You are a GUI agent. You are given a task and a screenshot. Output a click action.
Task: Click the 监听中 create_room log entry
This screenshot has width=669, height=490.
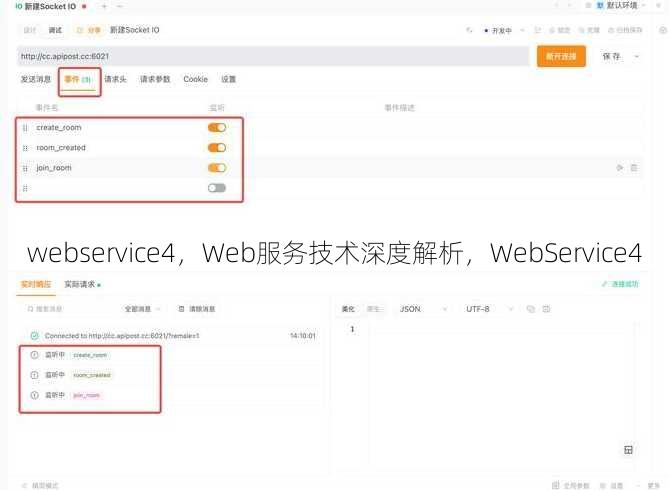pyautogui.click(x=77, y=355)
